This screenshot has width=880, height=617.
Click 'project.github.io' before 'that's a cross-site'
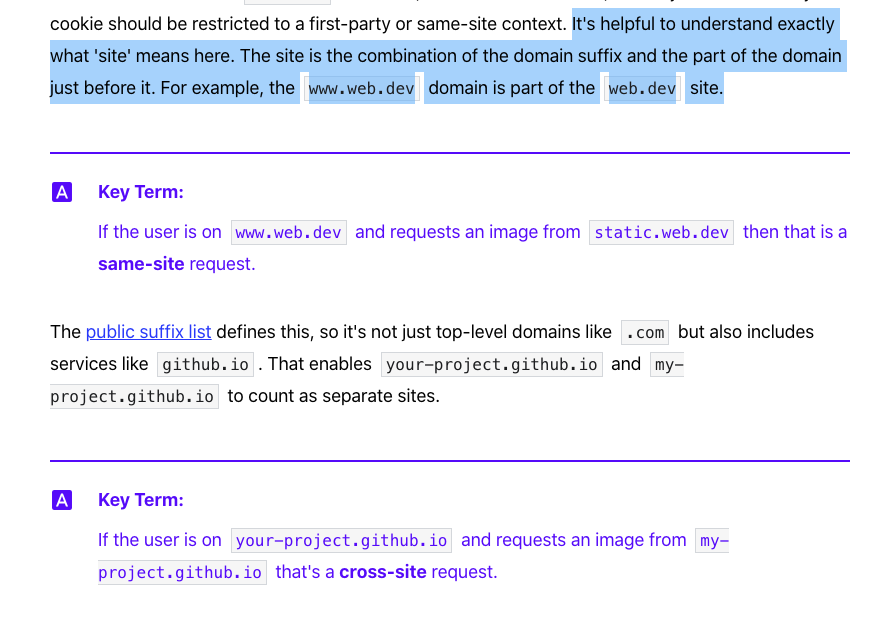click(x=181, y=572)
